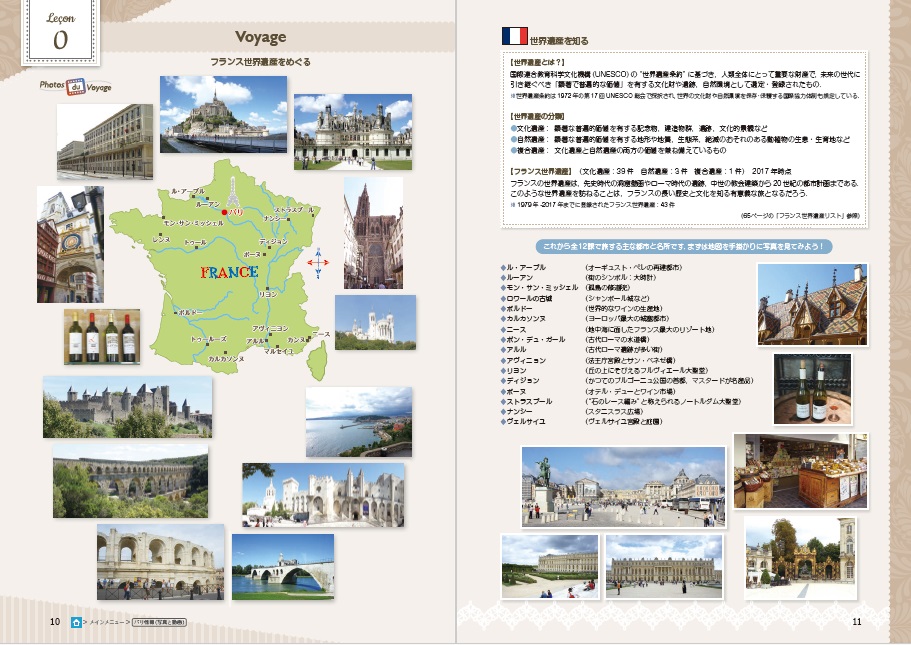Open the Château de Chambord photo
Image resolution: width=911 pixels, height=645 pixels.
353,132
